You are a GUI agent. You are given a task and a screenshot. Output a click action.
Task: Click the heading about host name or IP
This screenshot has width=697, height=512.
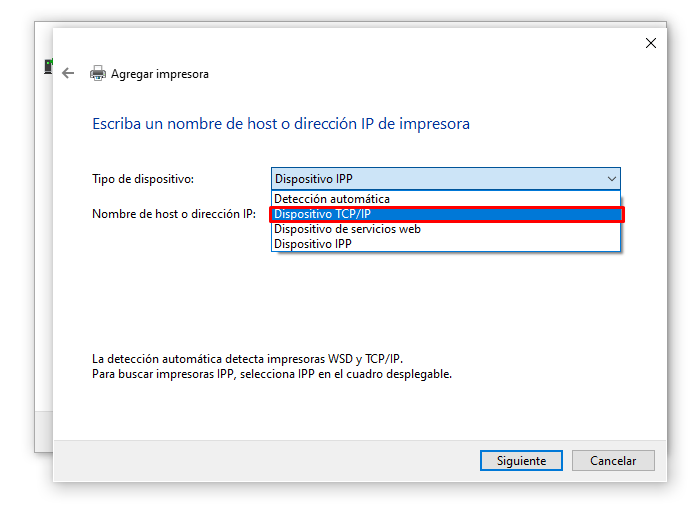click(281, 124)
